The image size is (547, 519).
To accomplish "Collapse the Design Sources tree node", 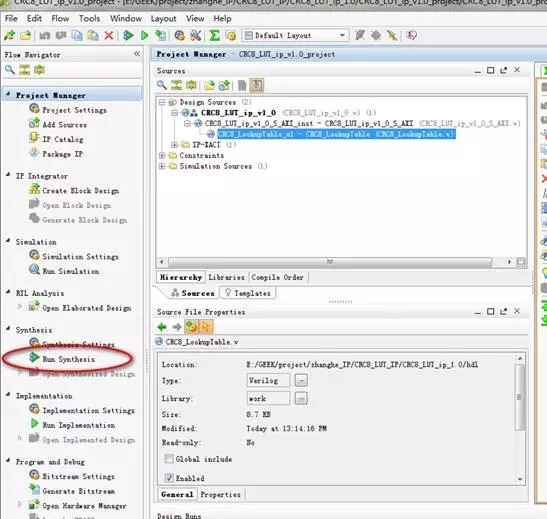I will click(x=162, y=102).
